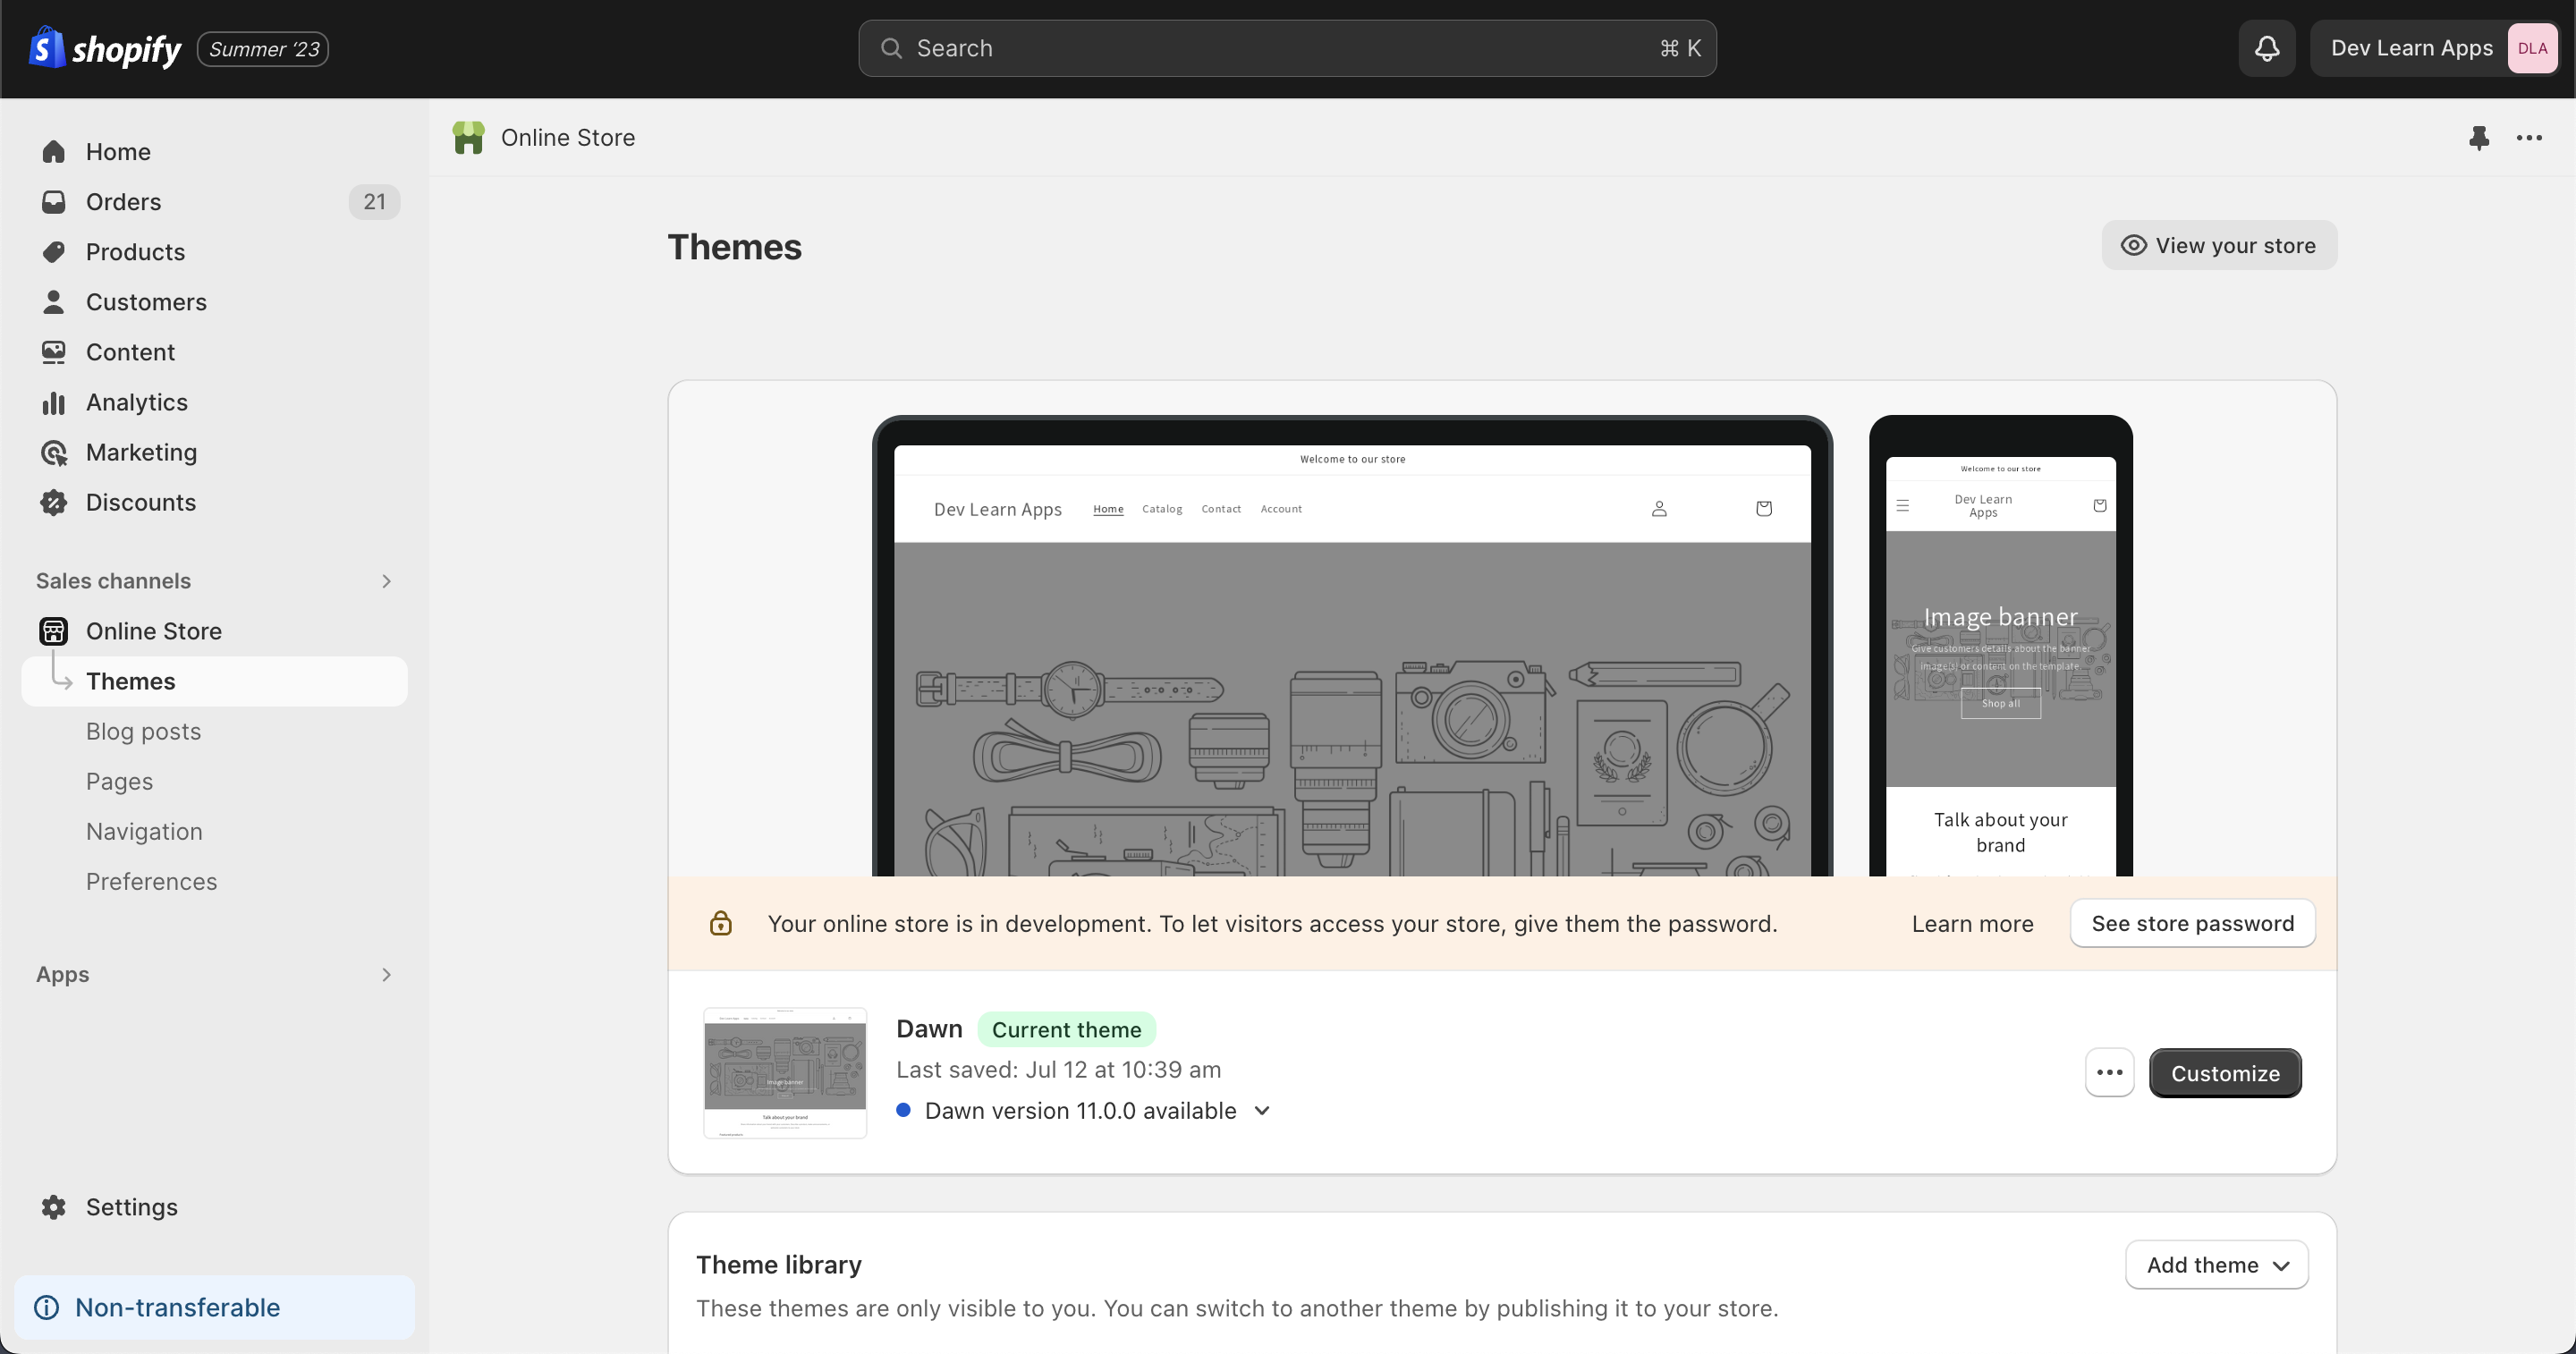
Task: Click See store password button
Action: coord(2192,923)
